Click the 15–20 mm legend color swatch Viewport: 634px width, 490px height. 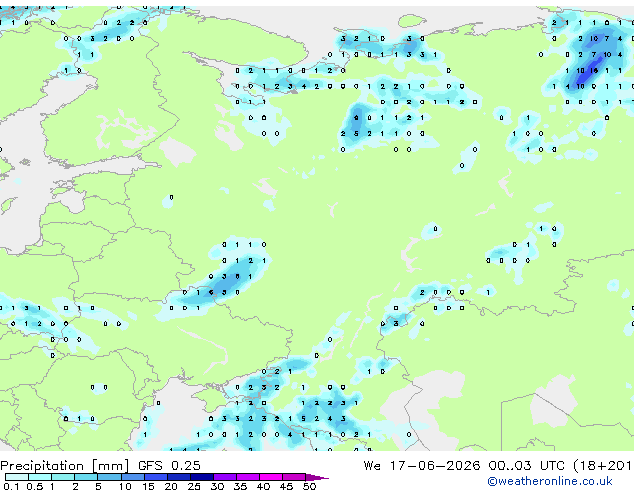click(156, 477)
